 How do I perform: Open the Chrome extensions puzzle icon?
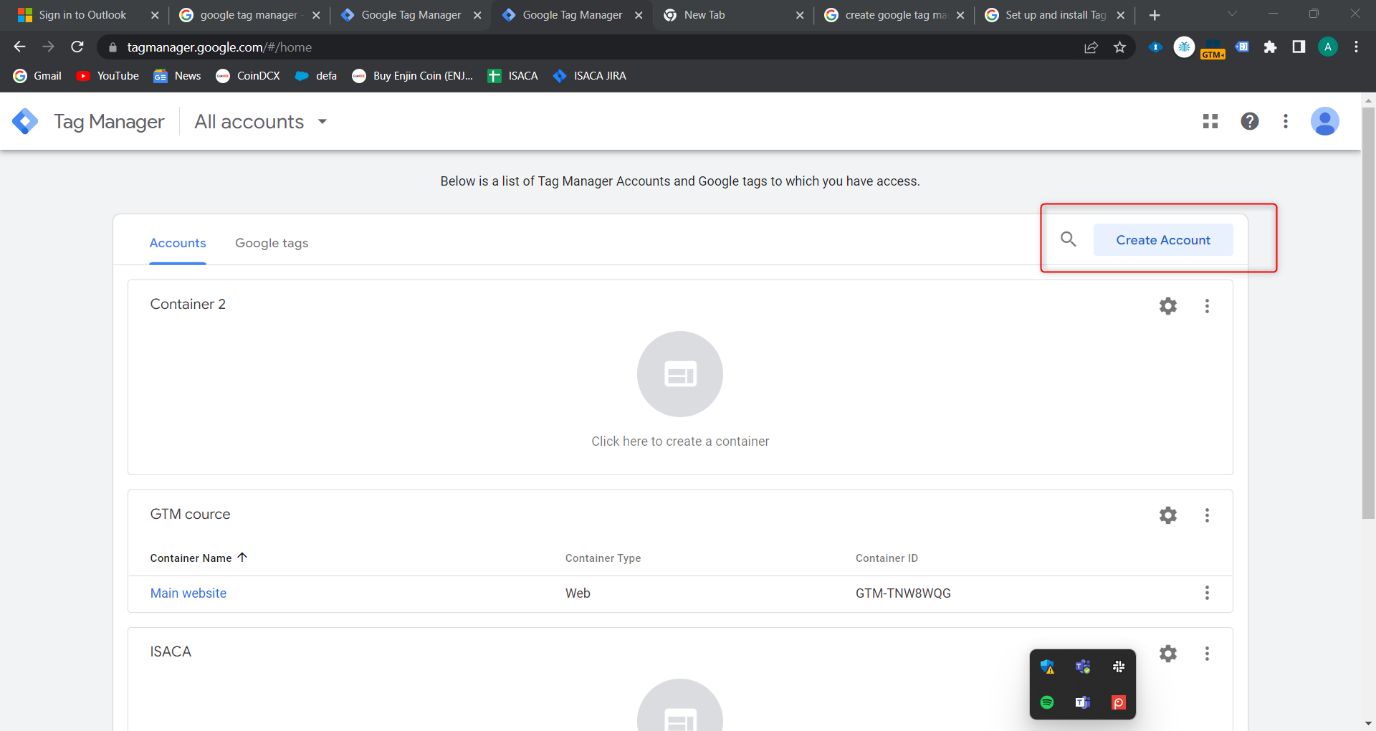point(1270,47)
